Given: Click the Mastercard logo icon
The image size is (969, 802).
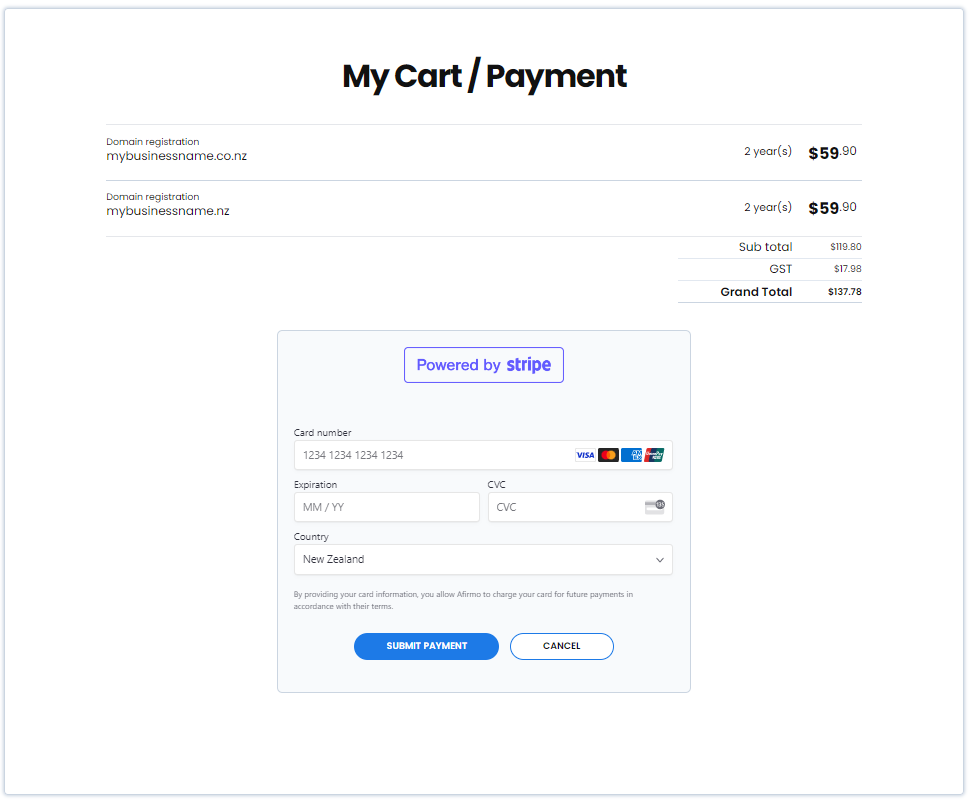Looking at the screenshot, I should click(608, 455).
